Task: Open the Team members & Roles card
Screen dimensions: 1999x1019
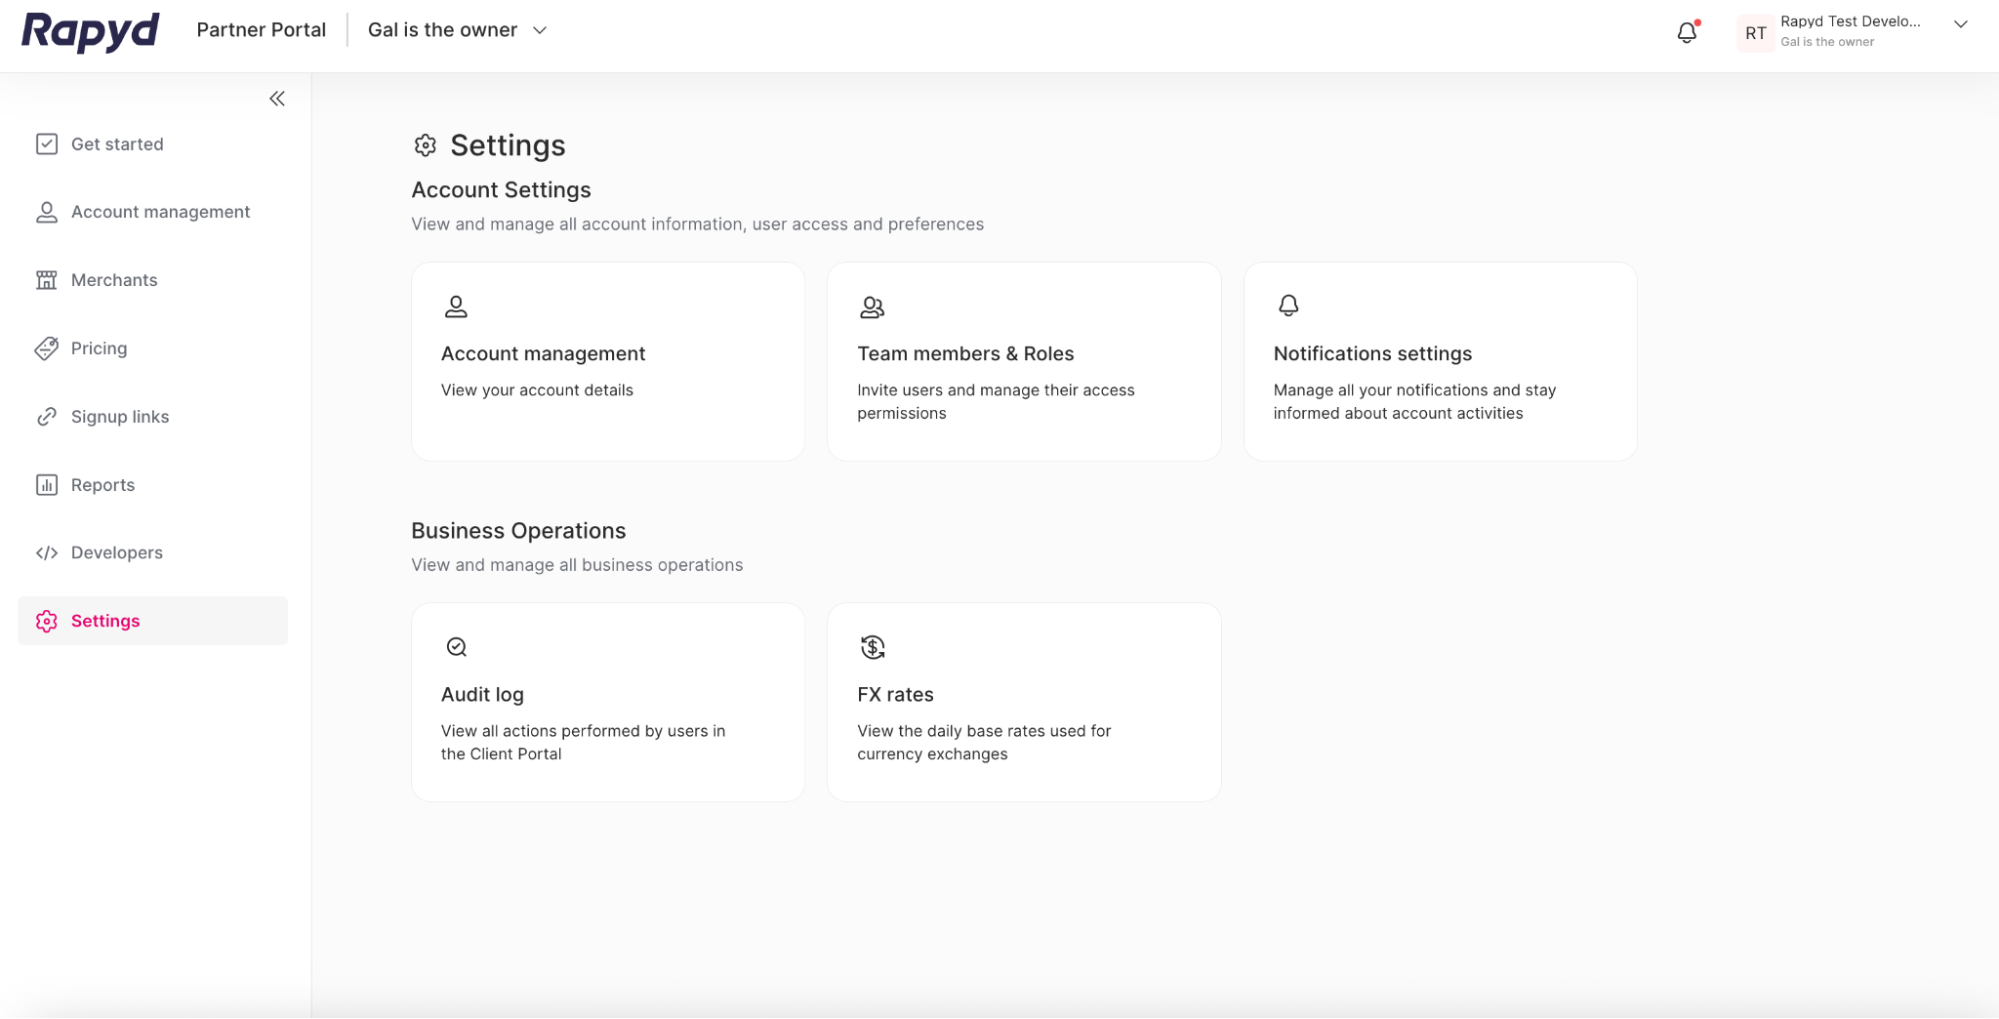Action: point(1024,361)
